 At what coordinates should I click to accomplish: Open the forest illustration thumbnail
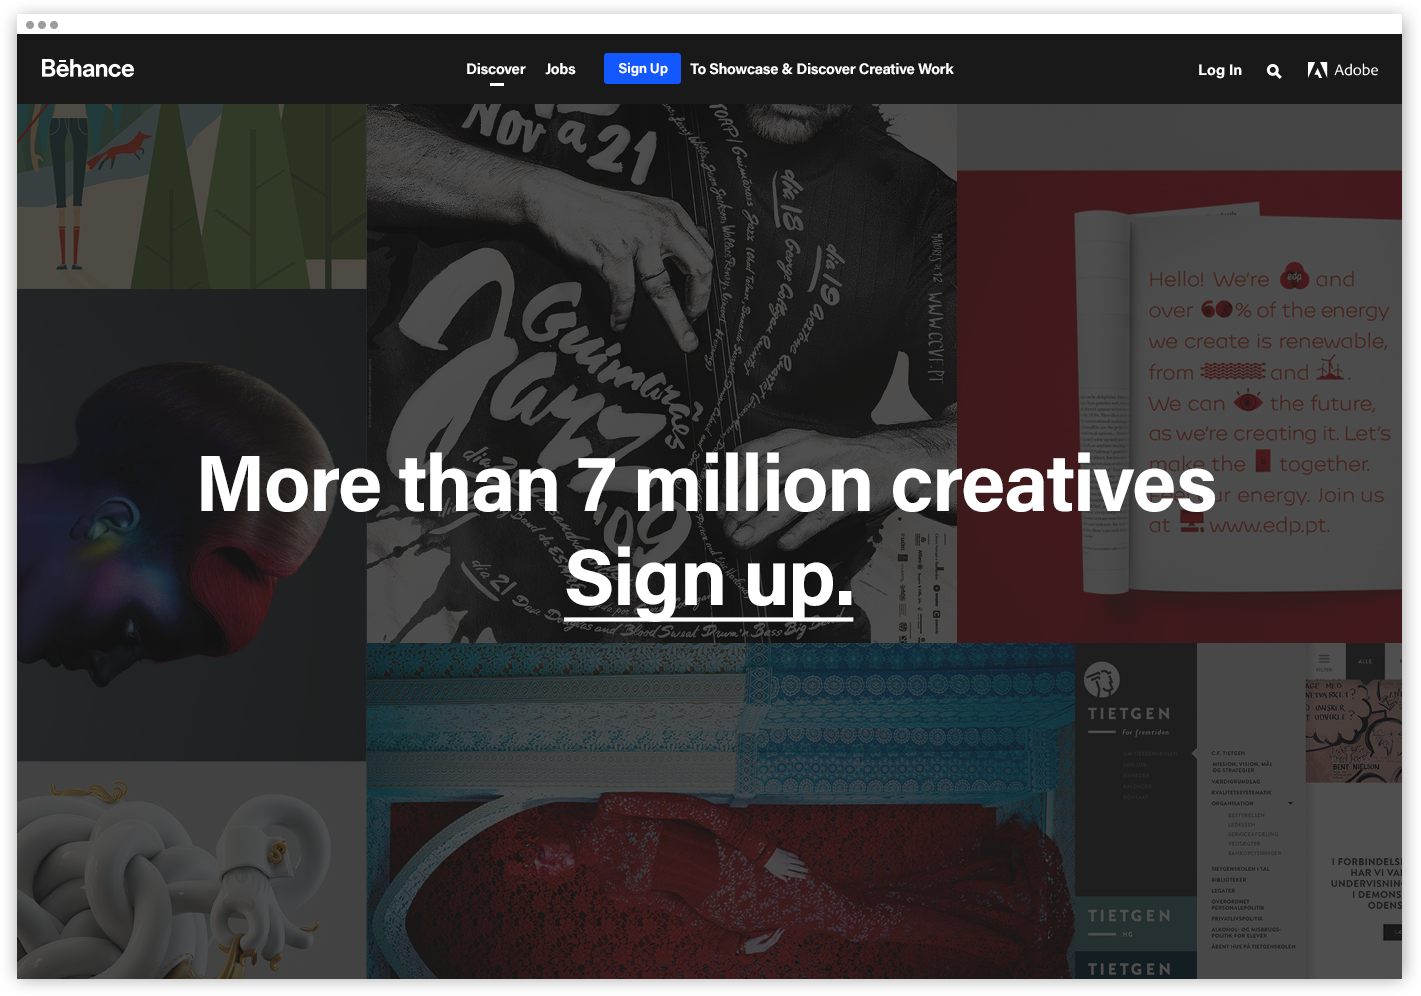192,196
